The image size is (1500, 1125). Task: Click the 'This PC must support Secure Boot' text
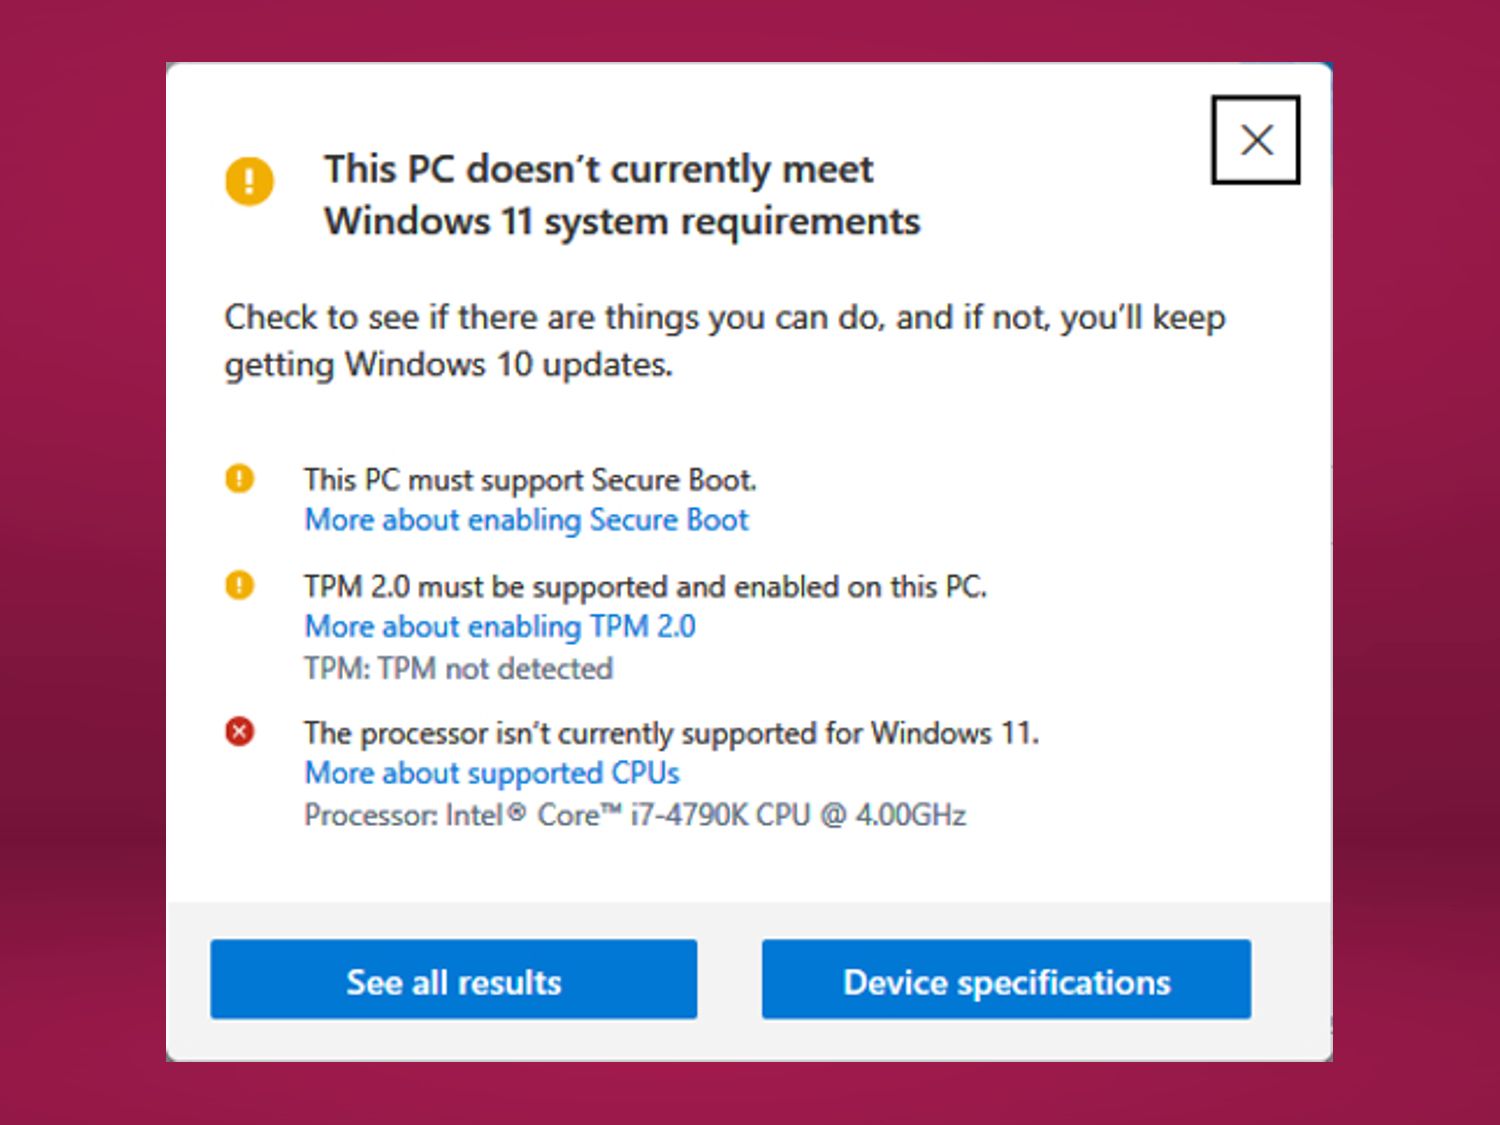[x=530, y=480]
